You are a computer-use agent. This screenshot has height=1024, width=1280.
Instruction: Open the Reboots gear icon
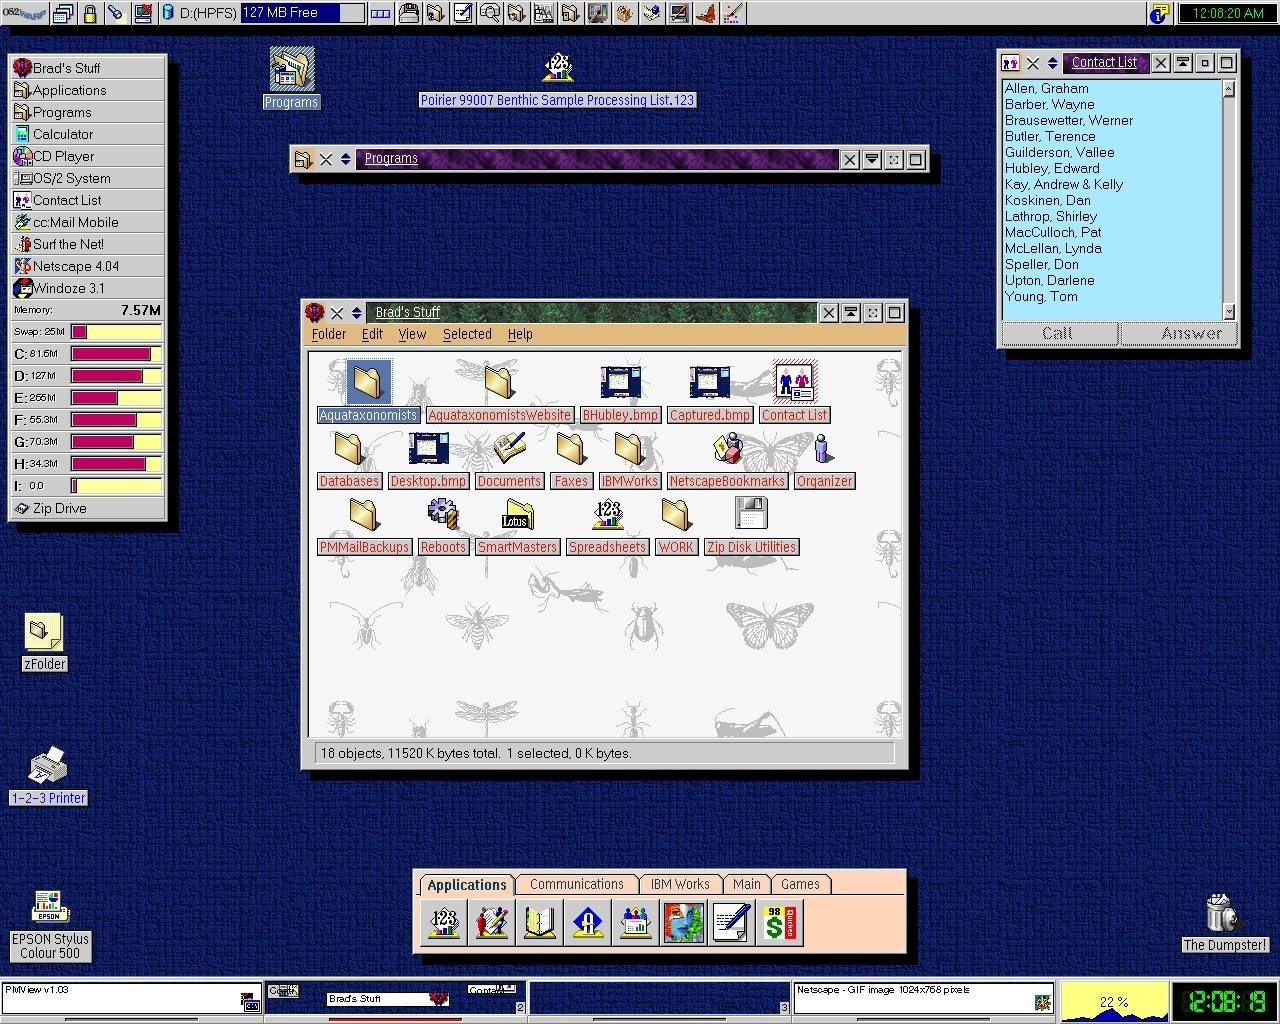click(442, 514)
